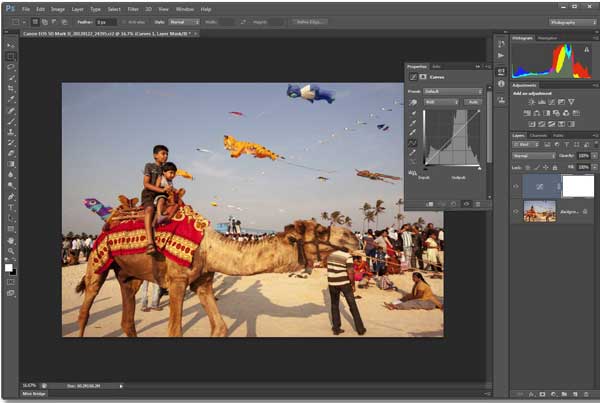Switch to the Channels tab
Screen dimensions: 600x403
(538, 135)
